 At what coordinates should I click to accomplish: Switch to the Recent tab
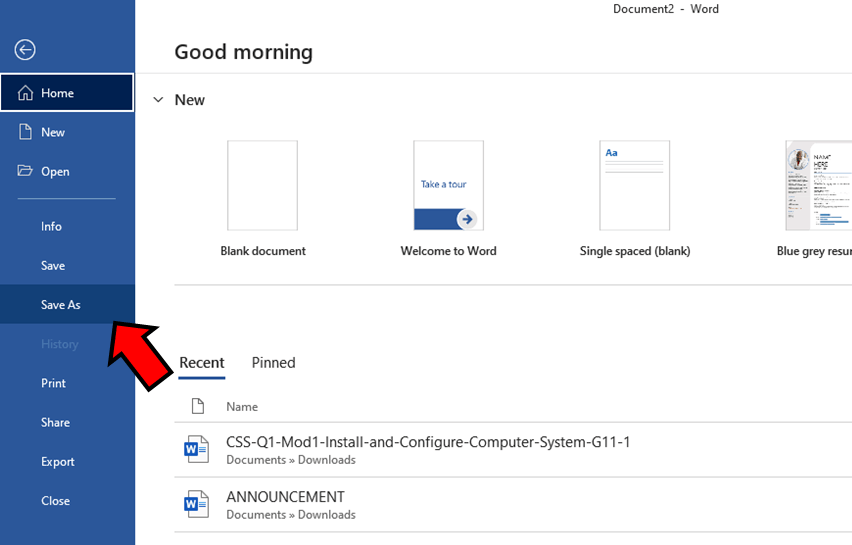[202, 363]
